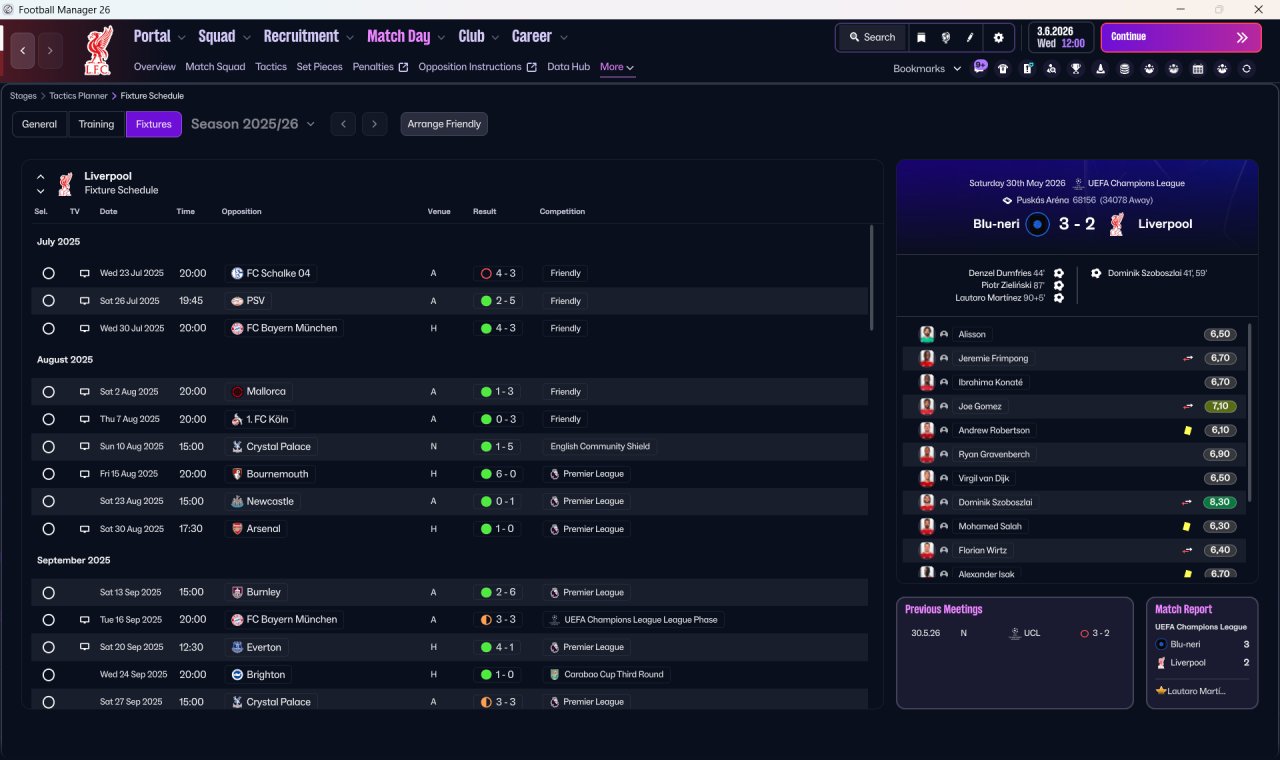Open the Set Pieces submenu item
This screenshot has height=760, width=1280.
319,67
